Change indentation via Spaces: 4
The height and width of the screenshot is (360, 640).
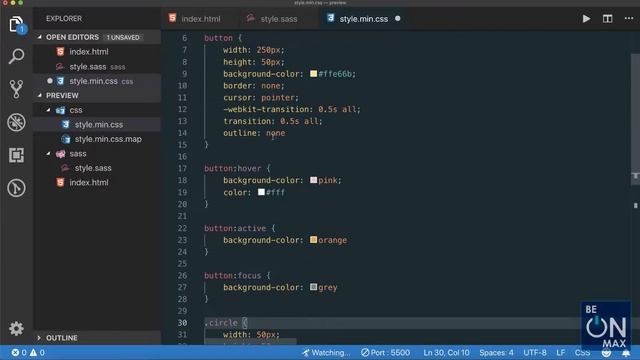point(496,353)
